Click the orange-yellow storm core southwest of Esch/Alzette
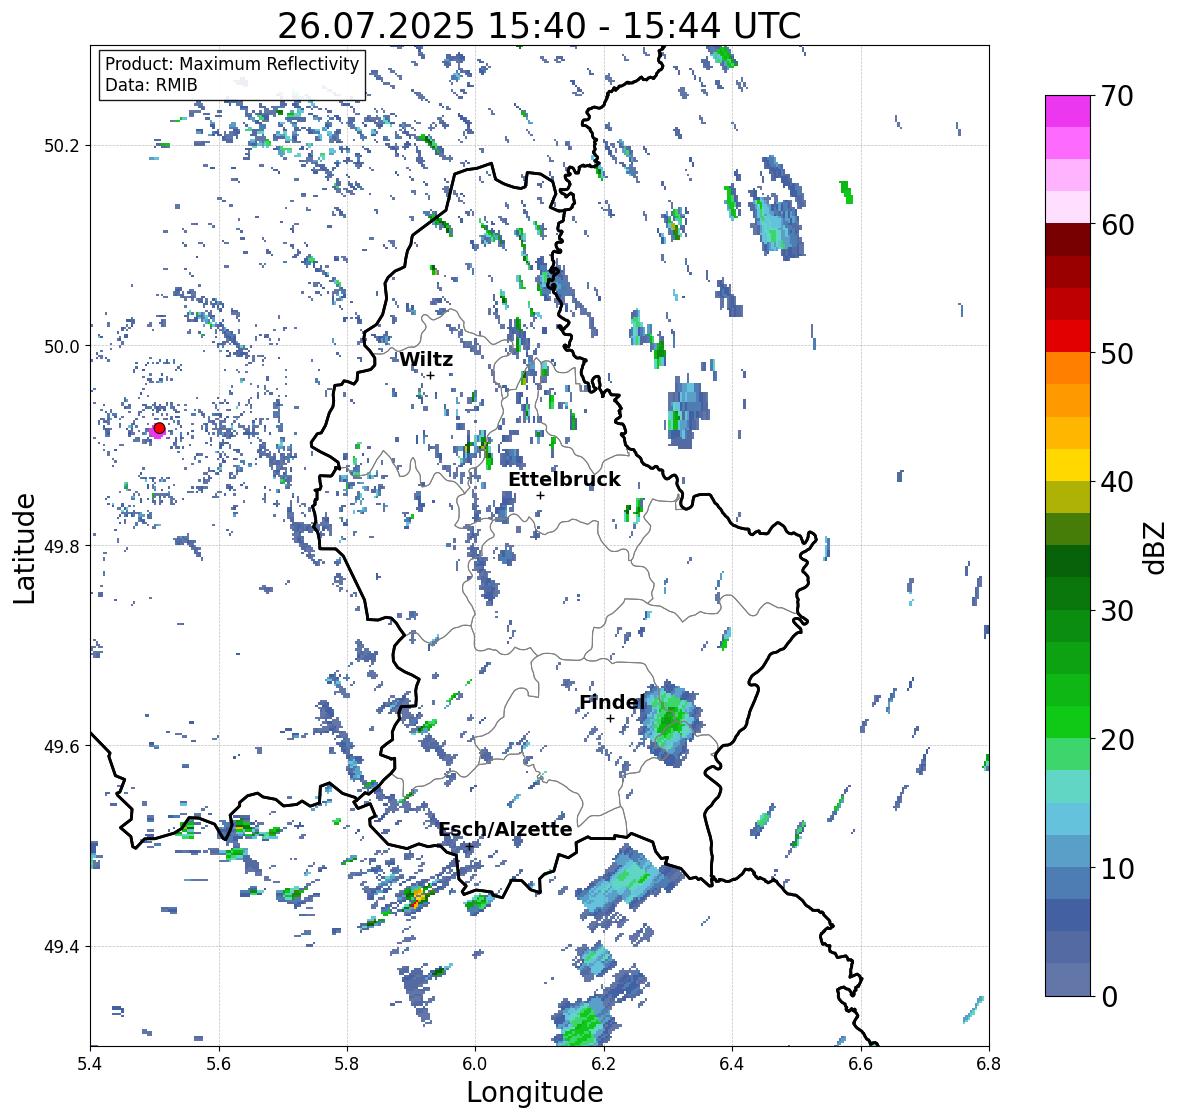Screen dimensions: 1179x1117 pyautogui.click(x=417, y=896)
